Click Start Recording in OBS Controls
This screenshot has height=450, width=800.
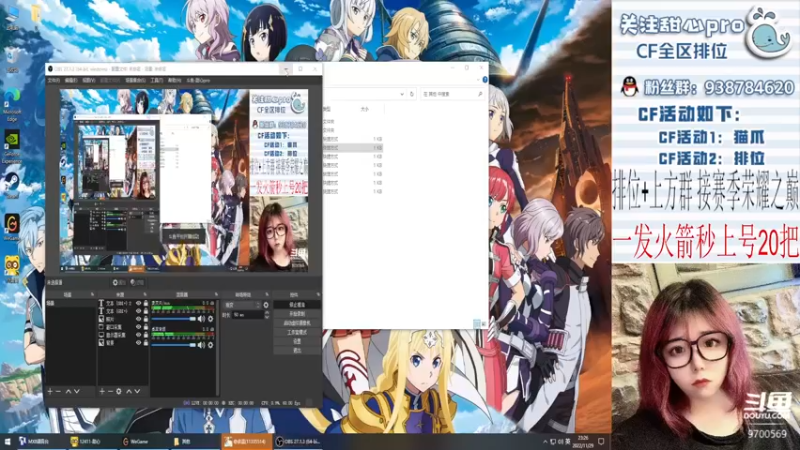(297, 314)
